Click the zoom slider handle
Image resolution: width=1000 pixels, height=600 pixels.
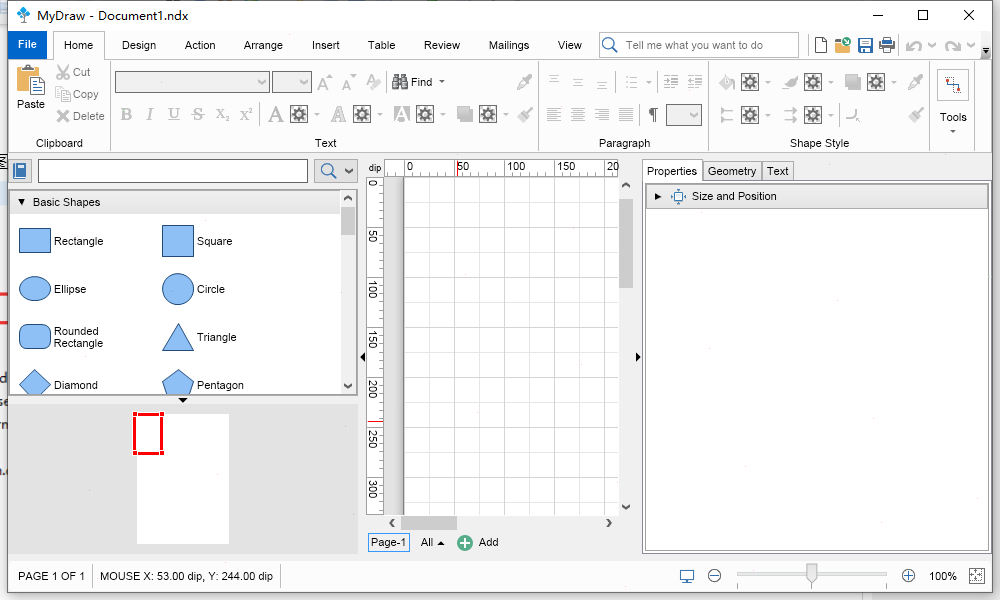(x=811, y=574)
